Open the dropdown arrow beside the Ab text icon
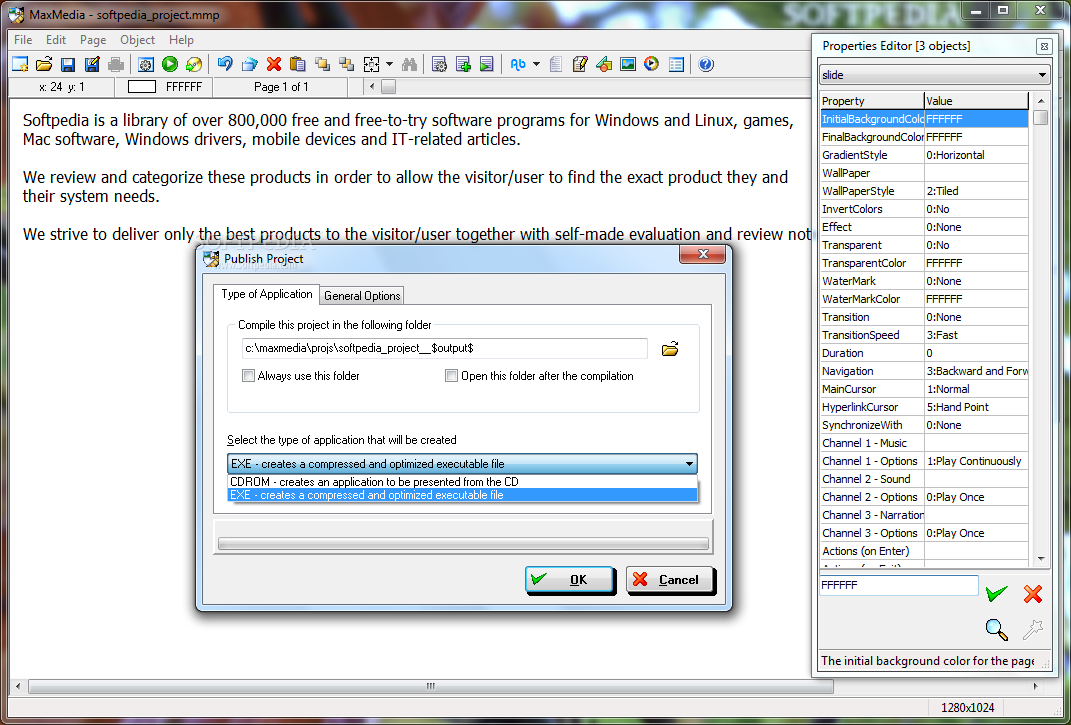The width and height of the screenshot is (1071, 725). [x=536, y=64]
